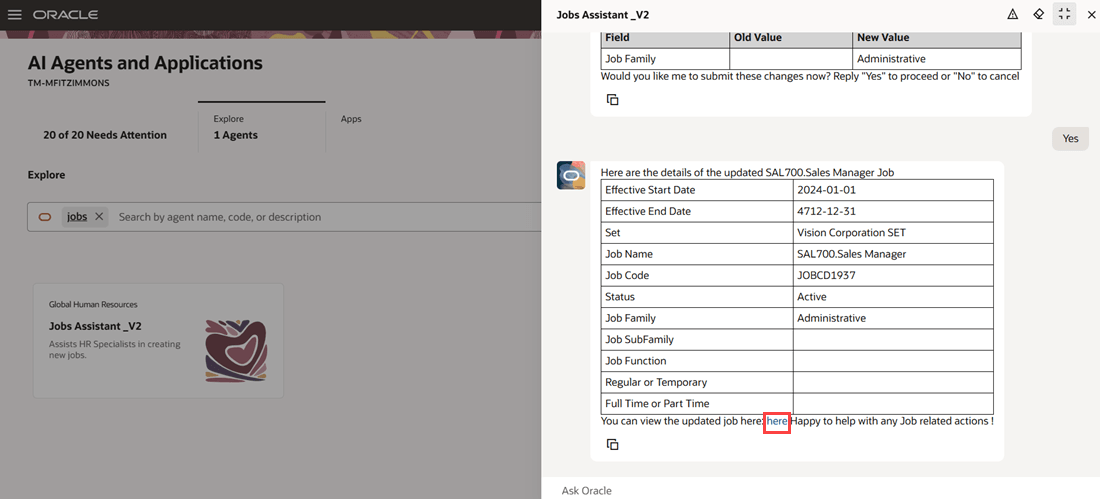
Task: Click the AI Agents and Applications heading
Action: pos(145,63)
